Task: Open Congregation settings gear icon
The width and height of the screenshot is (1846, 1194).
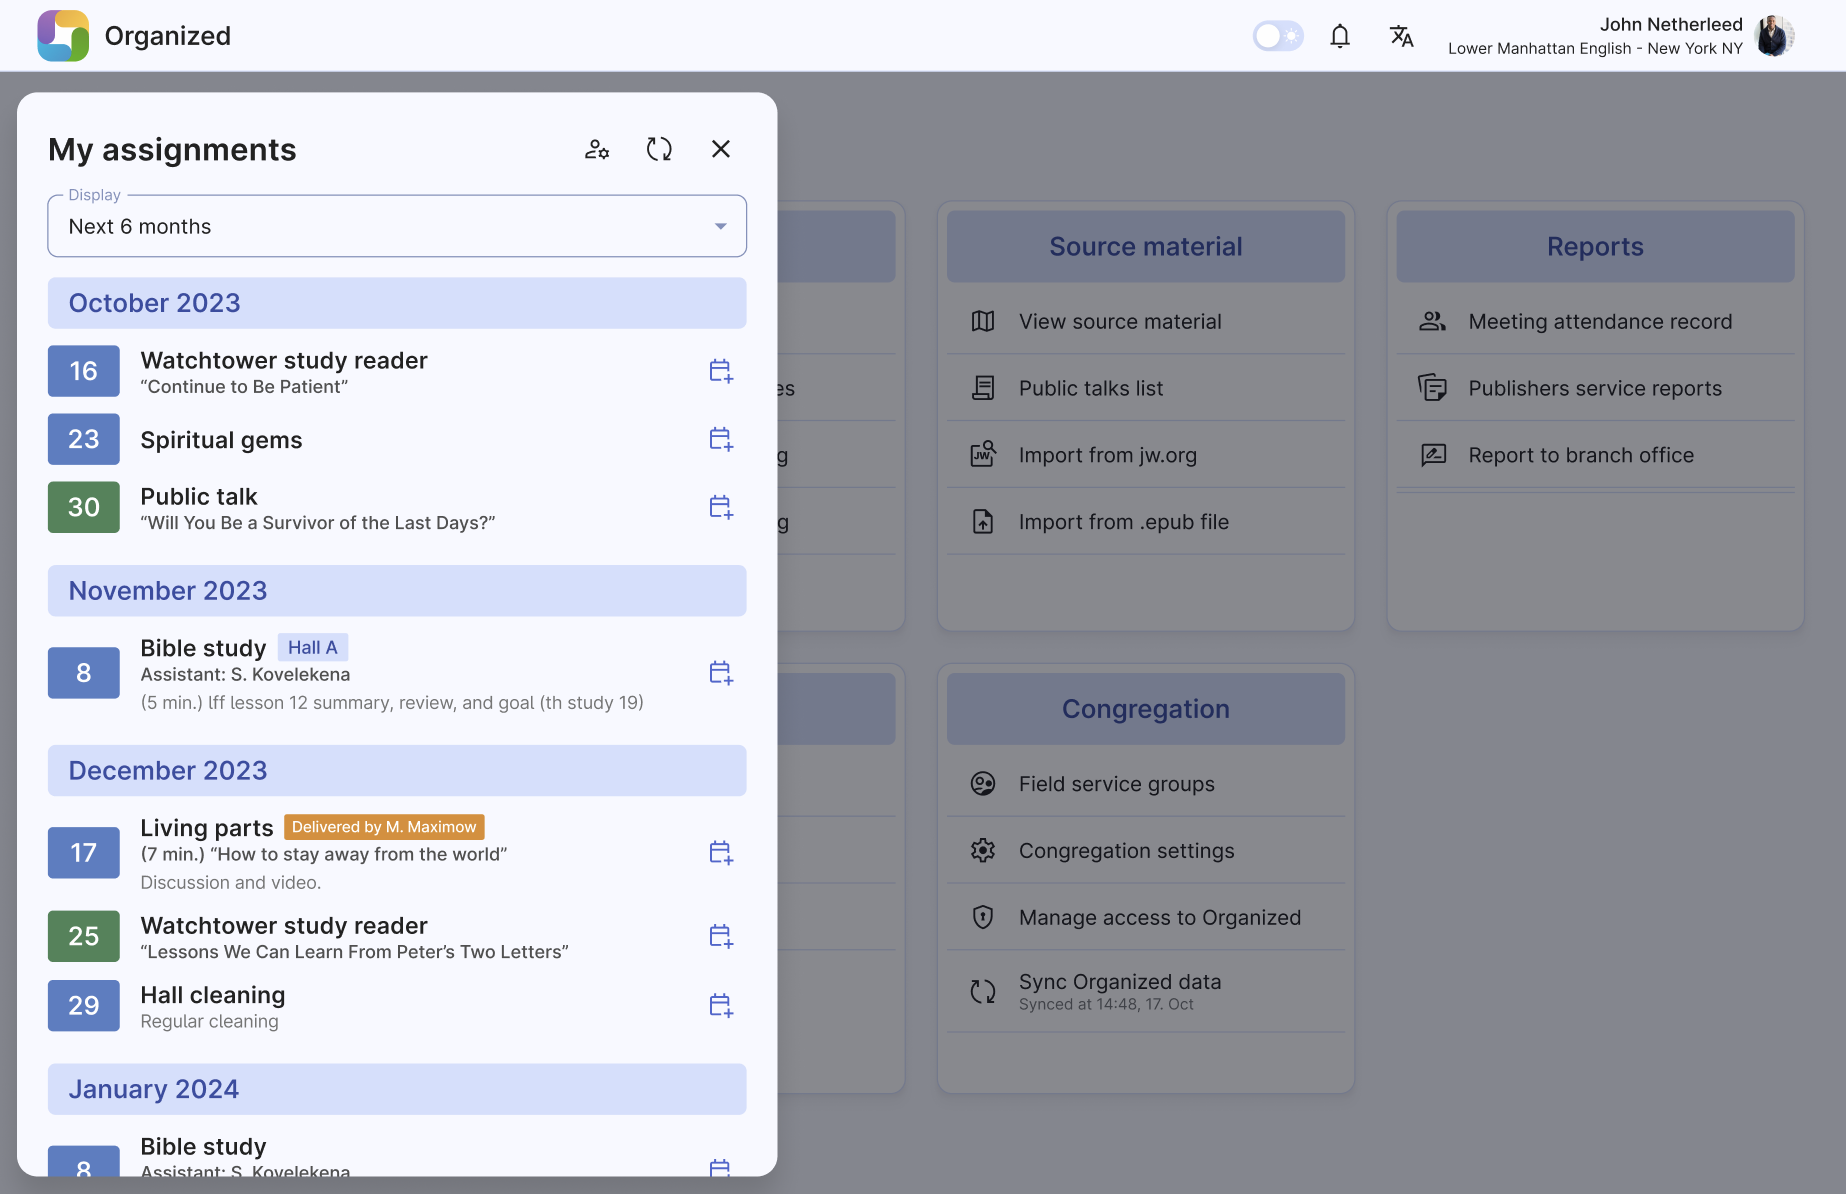Action: click(983, 850)
